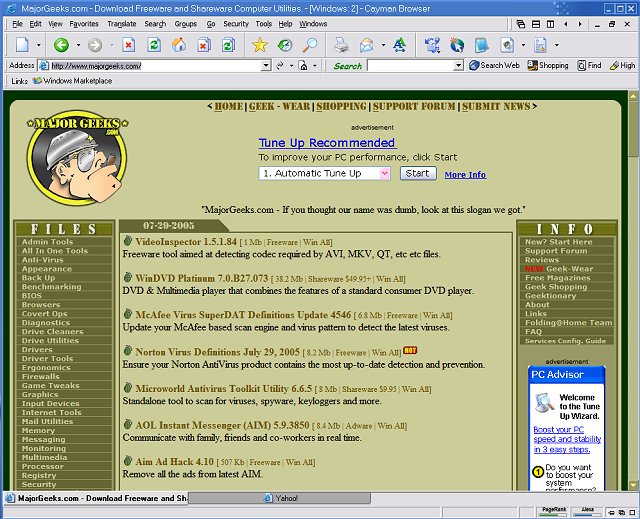
Task: Click the Alexa status bar meter
Action: click(587, 512)
